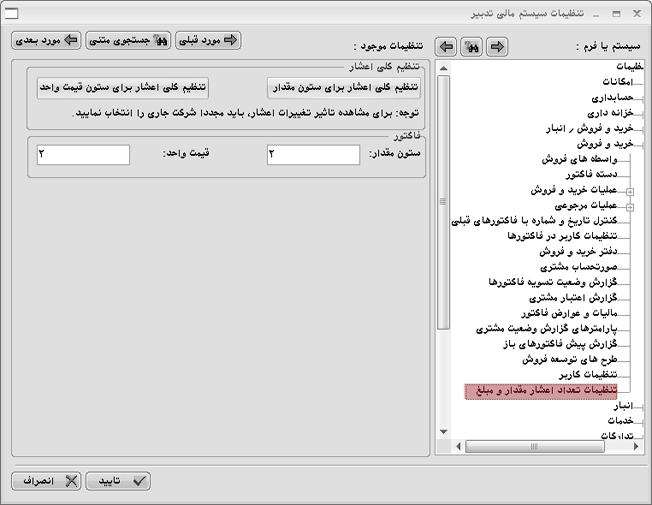The width and height of the screenshot is (652, 505).
Task: Click the left arrow icon above tree
Action: (447, 47)
